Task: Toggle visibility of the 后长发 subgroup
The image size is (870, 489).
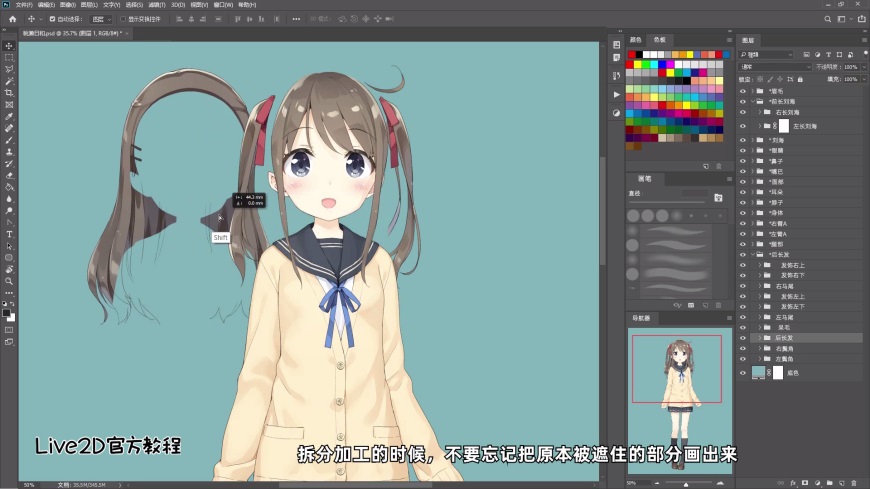Action: [743, 337]
